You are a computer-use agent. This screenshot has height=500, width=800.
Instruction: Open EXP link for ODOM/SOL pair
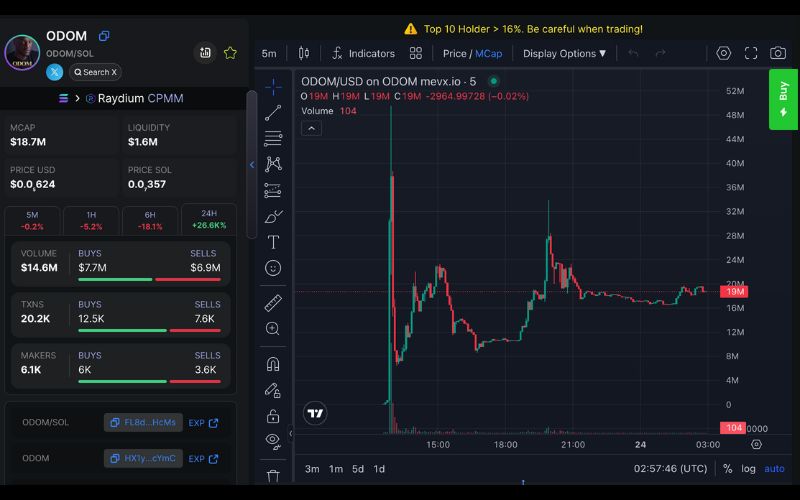[204, 423]
